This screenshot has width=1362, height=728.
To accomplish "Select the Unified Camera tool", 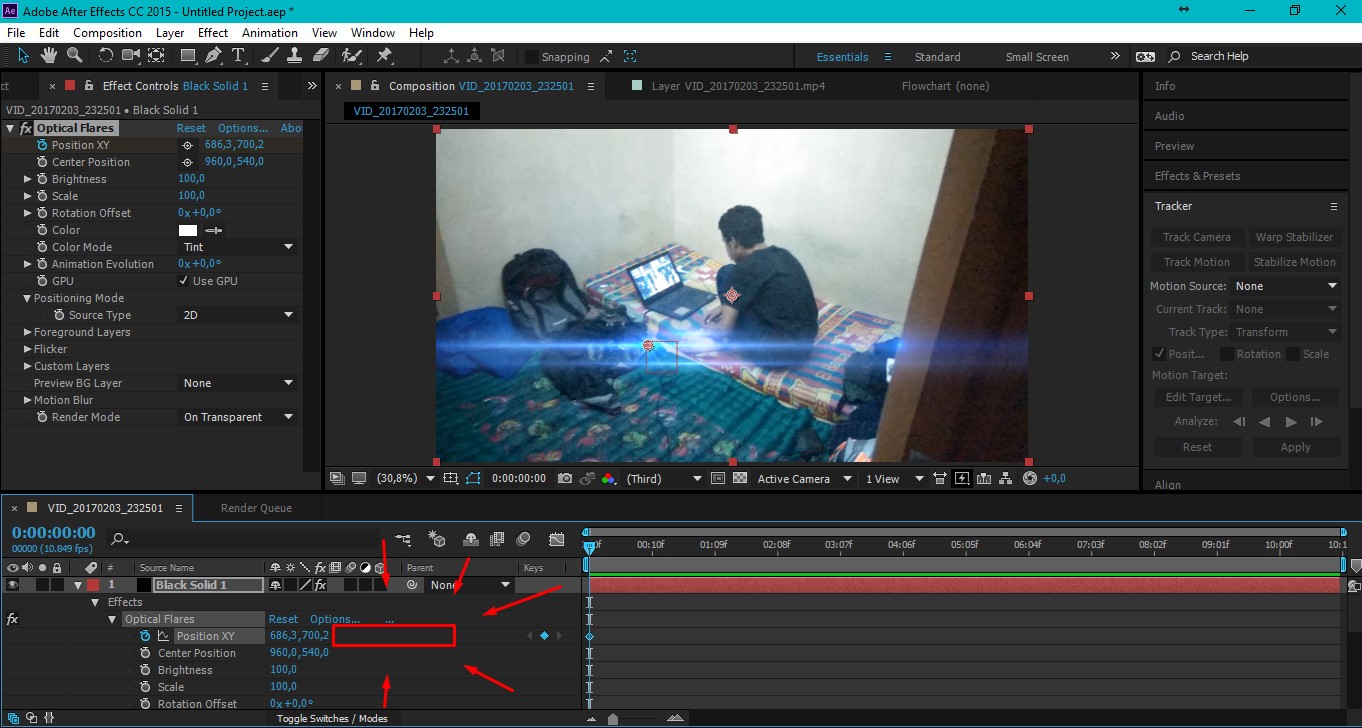I will (x=132, y=55).
